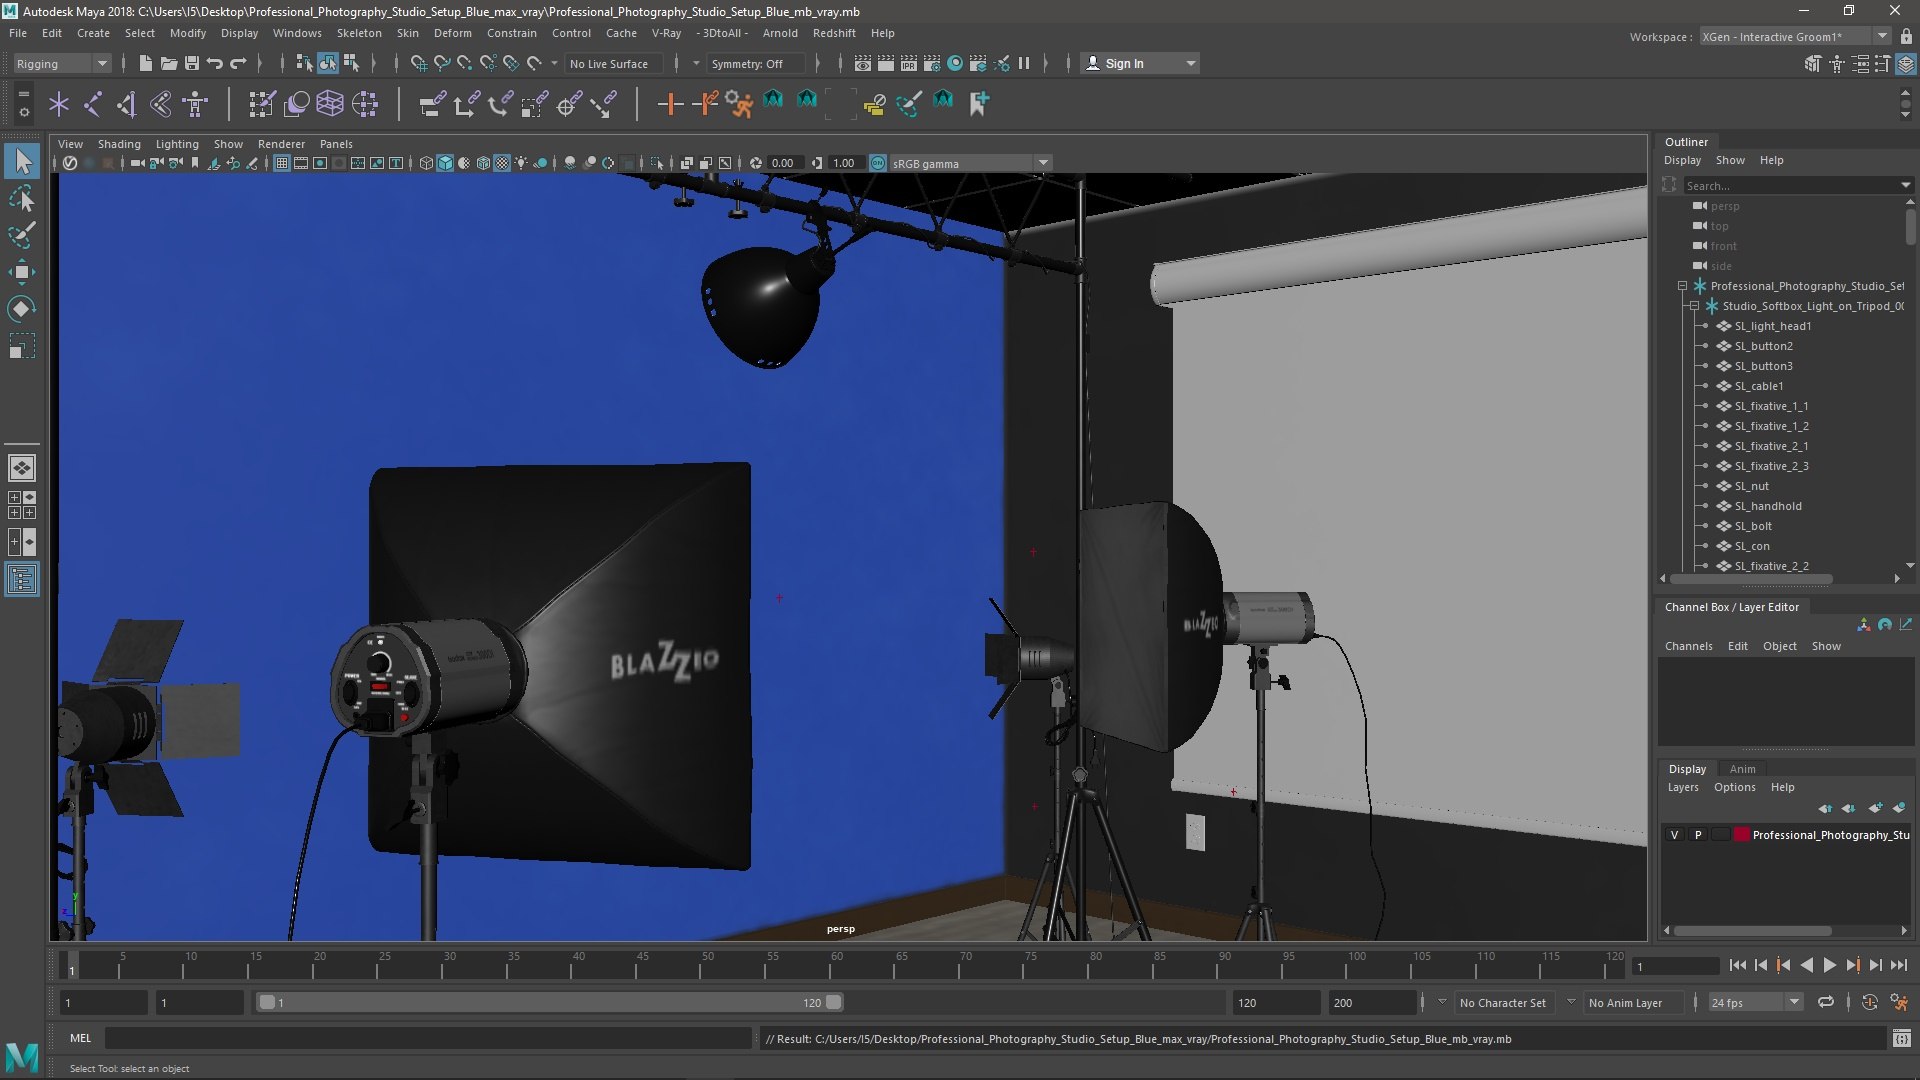
Task: Toggle smooth shade all in viewport
Action: coord(445,163)
